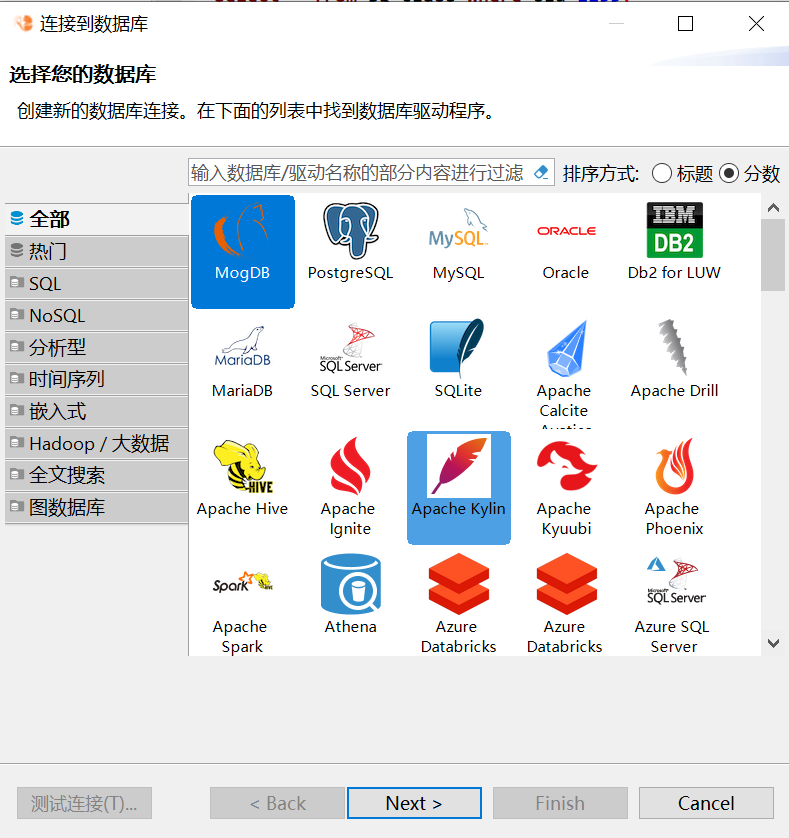Choose the Apache Phoenix icon
Screen dimensions: 789x838
coord(675,466)
